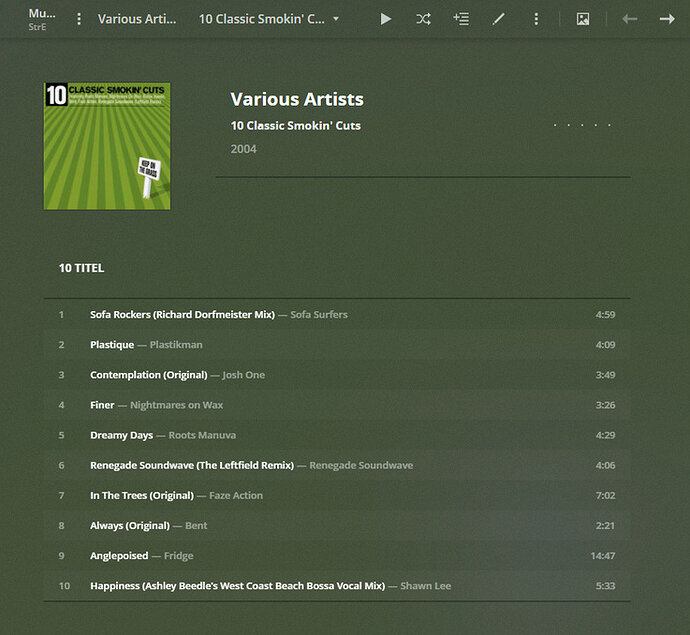Image resolution: width=690 pixels, height=635 pixels.
Task: Click the 10 TITEL heading
Action: (81, 268)
